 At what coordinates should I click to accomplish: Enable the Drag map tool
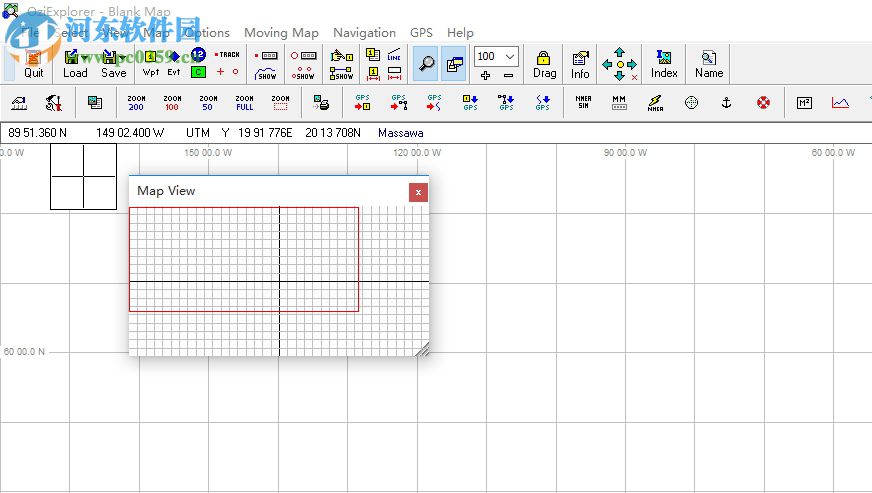pyautogui.click(x=544, y=64)
